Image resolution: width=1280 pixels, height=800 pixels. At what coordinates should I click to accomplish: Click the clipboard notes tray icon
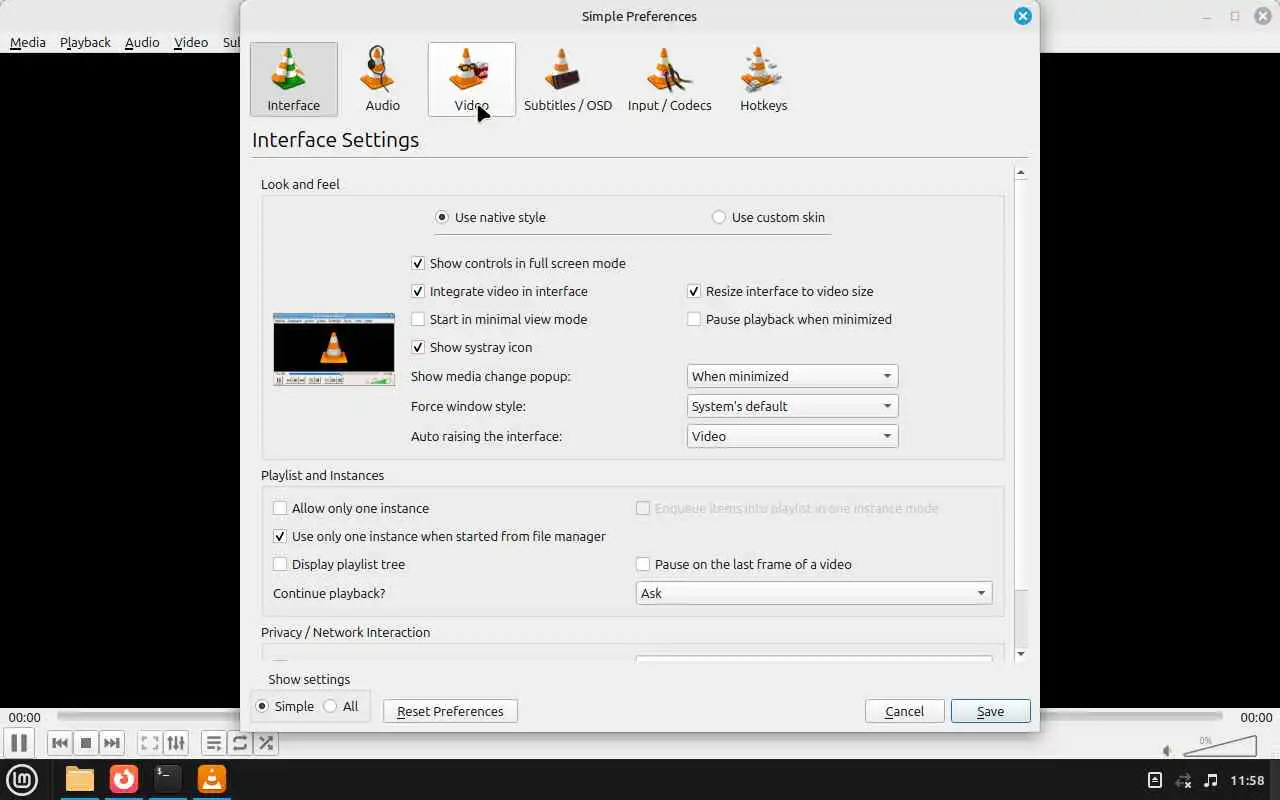tap(1155, 780)
